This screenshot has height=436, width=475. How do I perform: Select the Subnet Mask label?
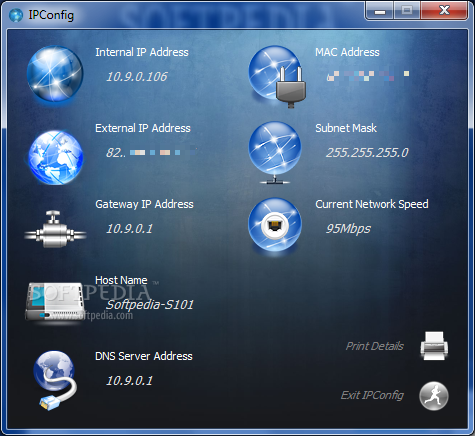[x=346, y=128]
